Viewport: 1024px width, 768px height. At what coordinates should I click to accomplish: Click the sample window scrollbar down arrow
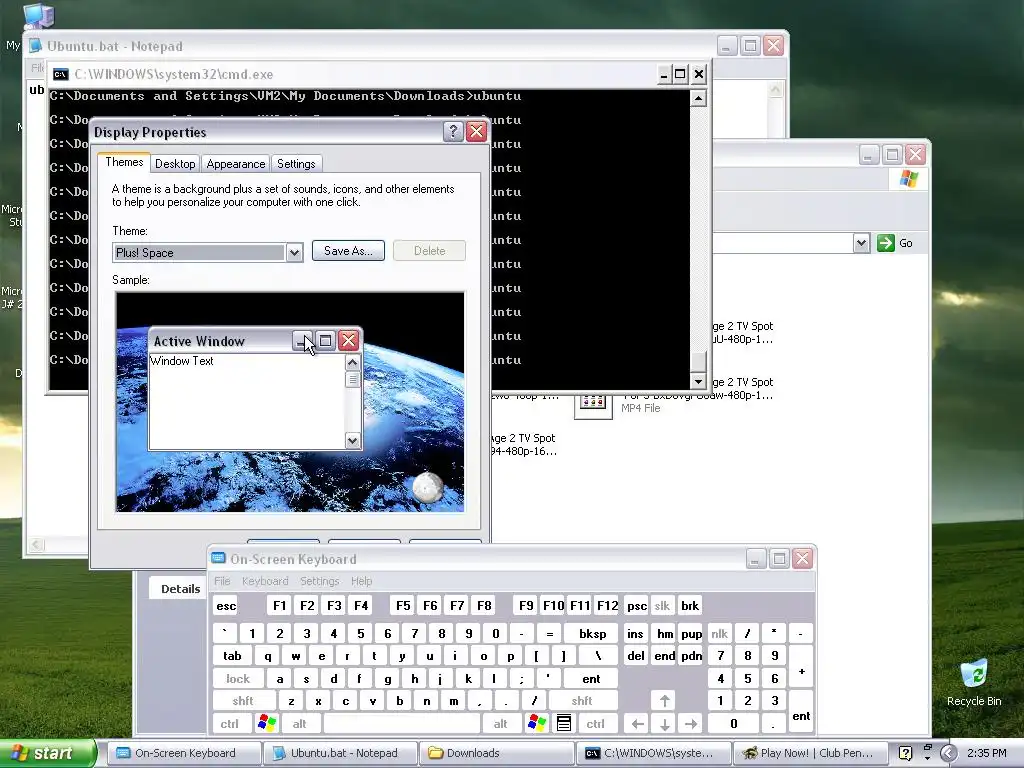pos(353,441)
